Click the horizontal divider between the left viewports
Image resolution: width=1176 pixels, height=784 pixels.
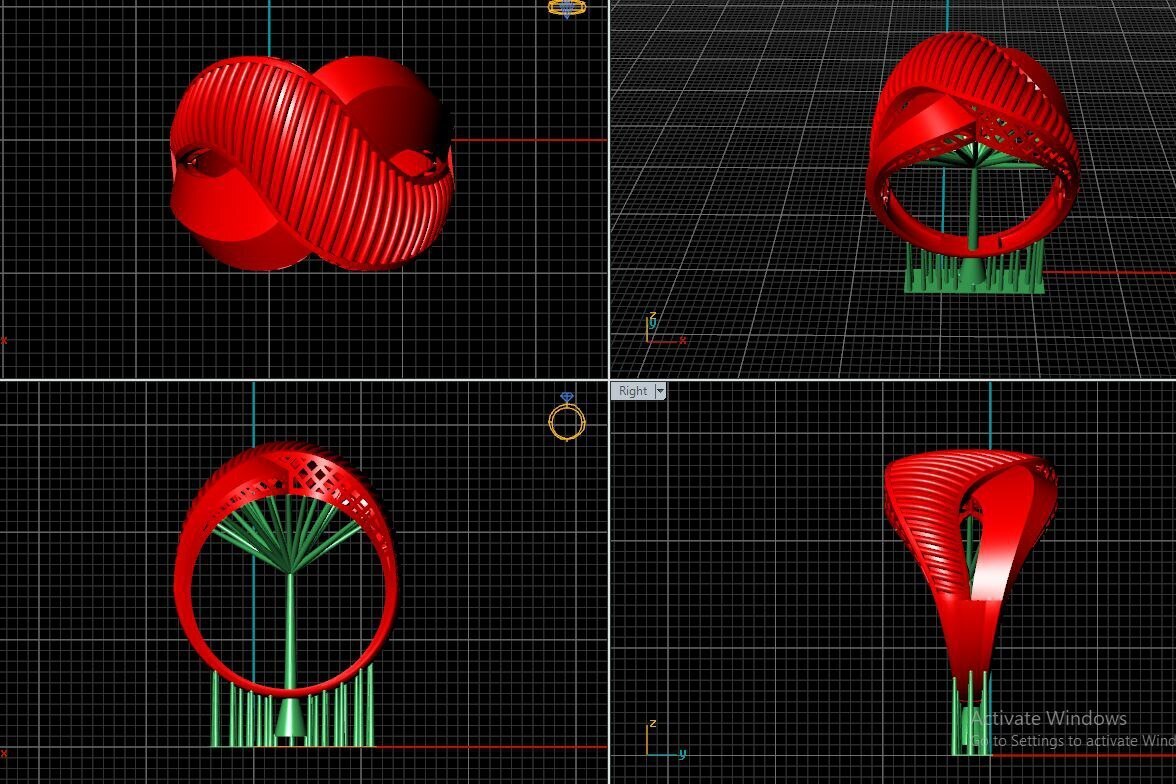click(300, 379)
